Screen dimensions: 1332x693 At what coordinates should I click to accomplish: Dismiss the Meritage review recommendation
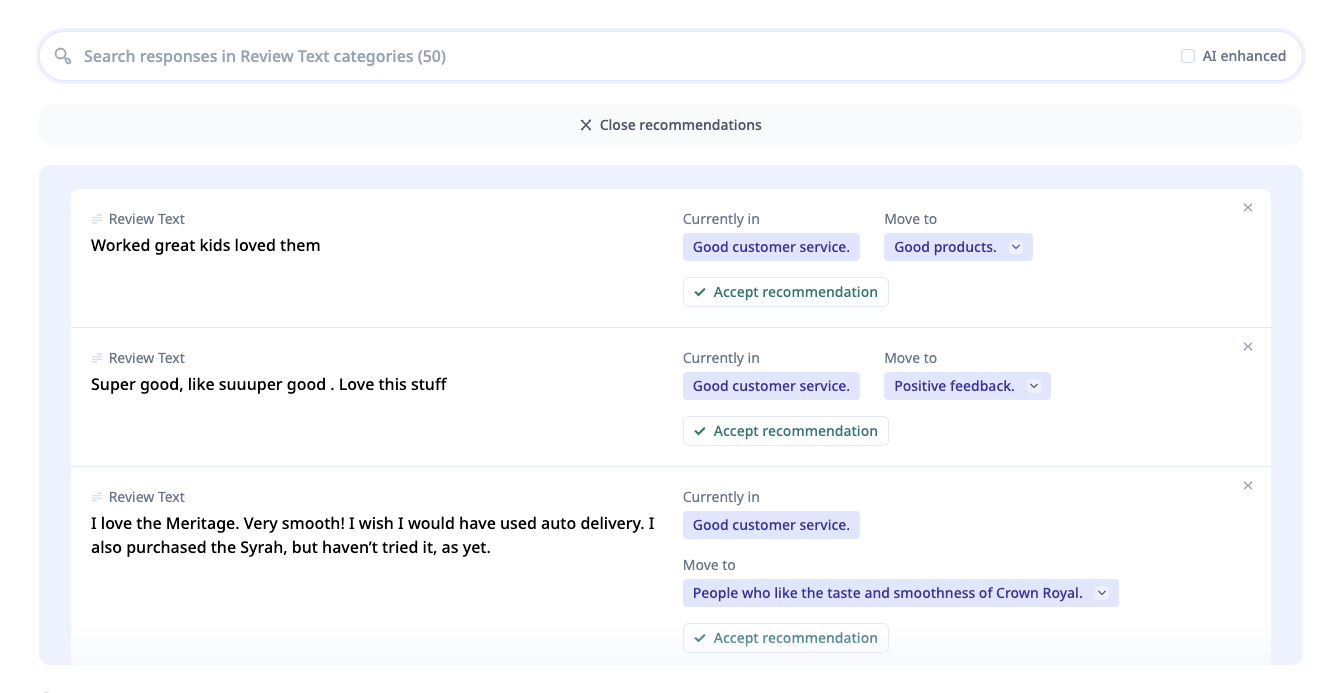[x=1247, y=486]
